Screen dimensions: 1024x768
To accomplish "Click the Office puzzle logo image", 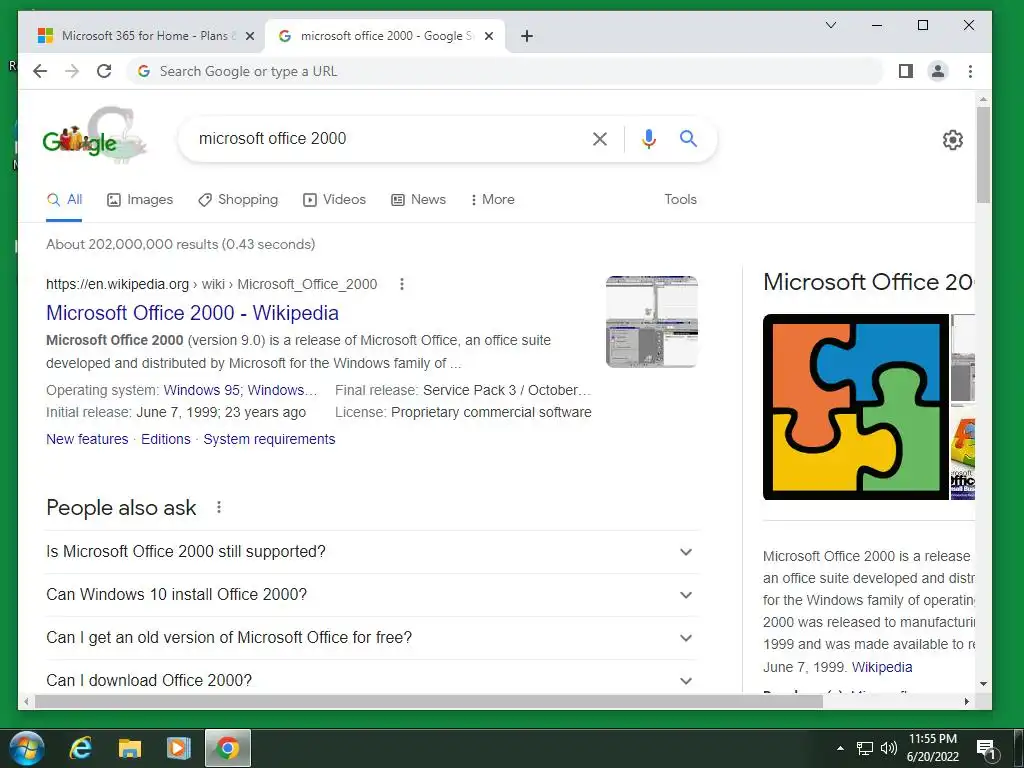I will tap(856, 407).
